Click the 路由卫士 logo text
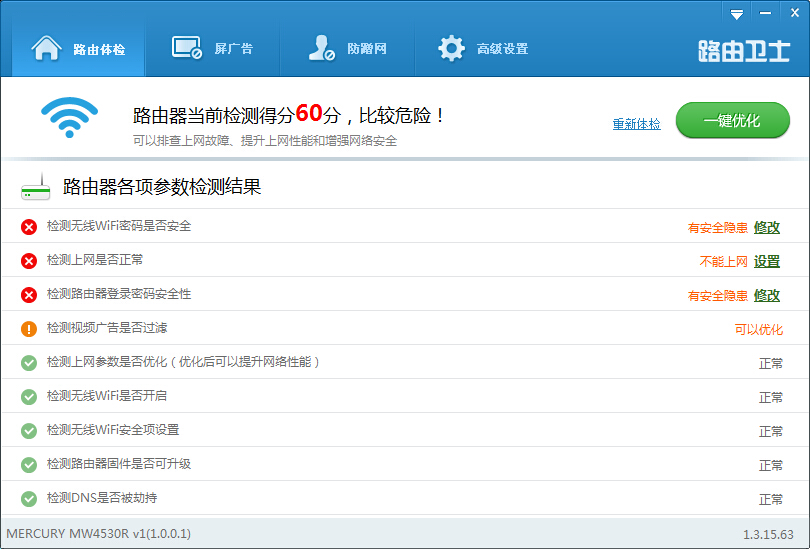The image size is (810, 549). click(x=743, y=52)
